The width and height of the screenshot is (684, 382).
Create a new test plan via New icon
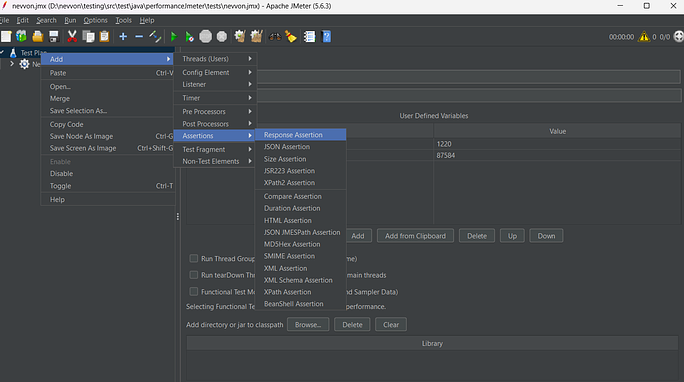pyautogui.click(x=6, y=37)
